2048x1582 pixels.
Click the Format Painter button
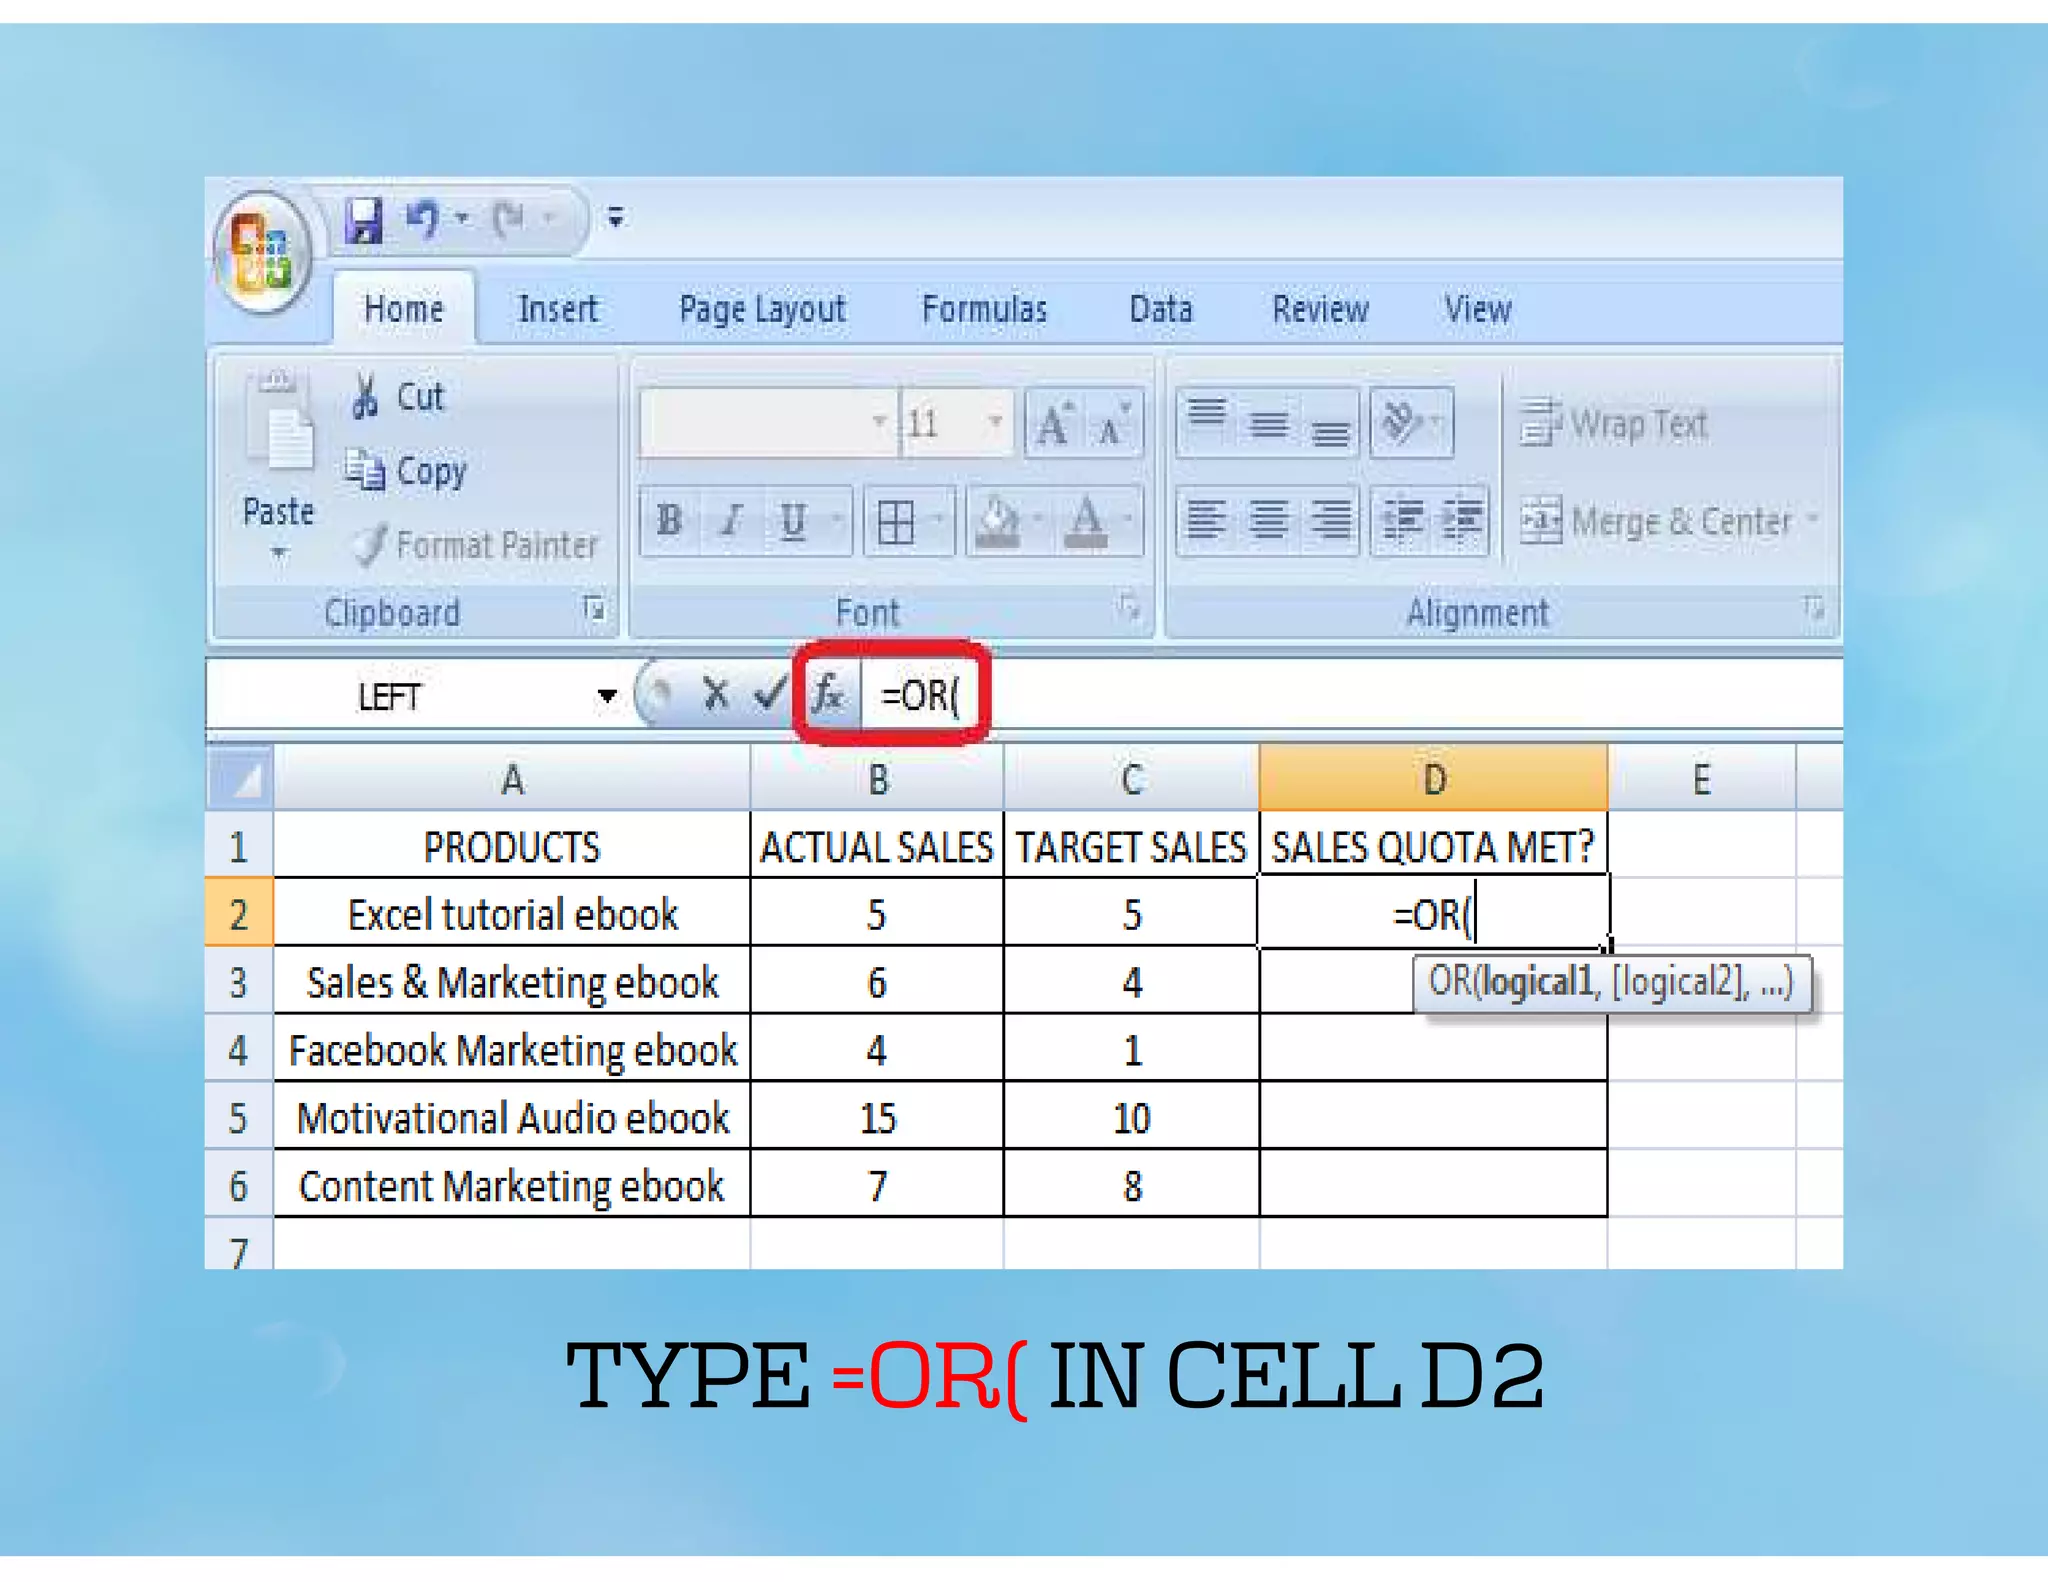(x=476, y=545)
